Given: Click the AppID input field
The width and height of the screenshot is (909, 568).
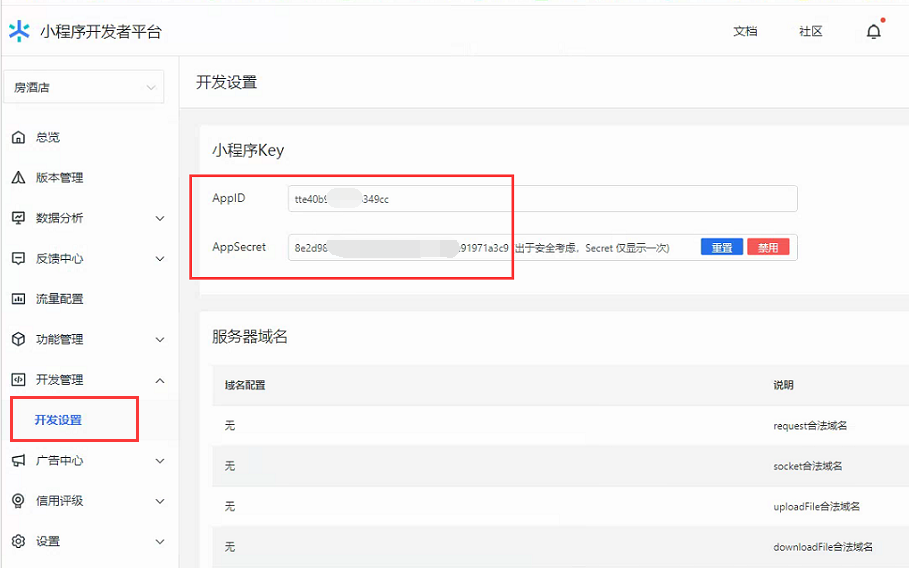Looking at the screenshot, I should [542, 199].
